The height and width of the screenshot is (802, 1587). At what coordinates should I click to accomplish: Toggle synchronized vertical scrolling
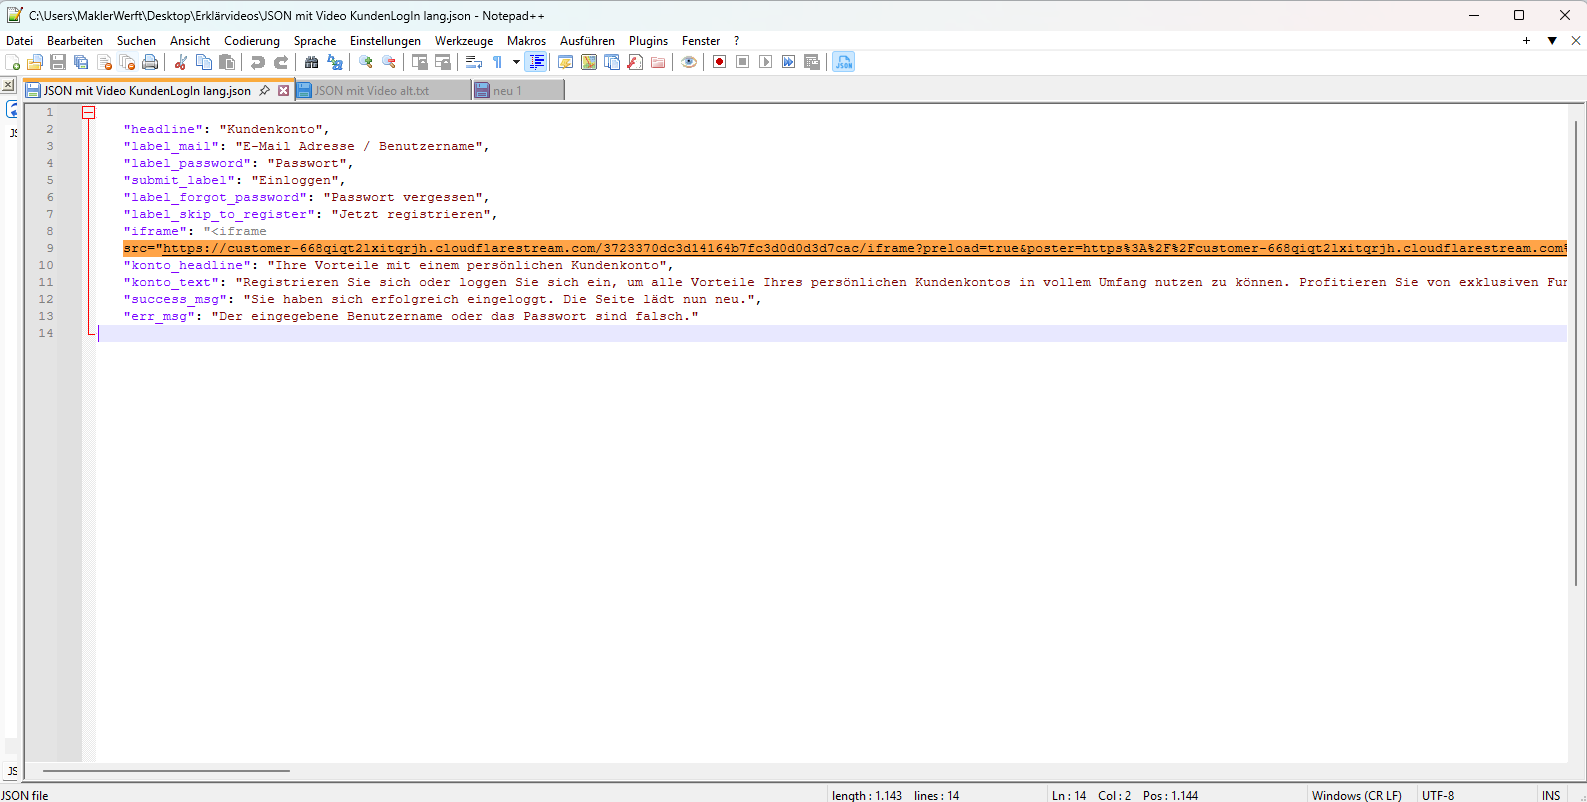point(420,62)
